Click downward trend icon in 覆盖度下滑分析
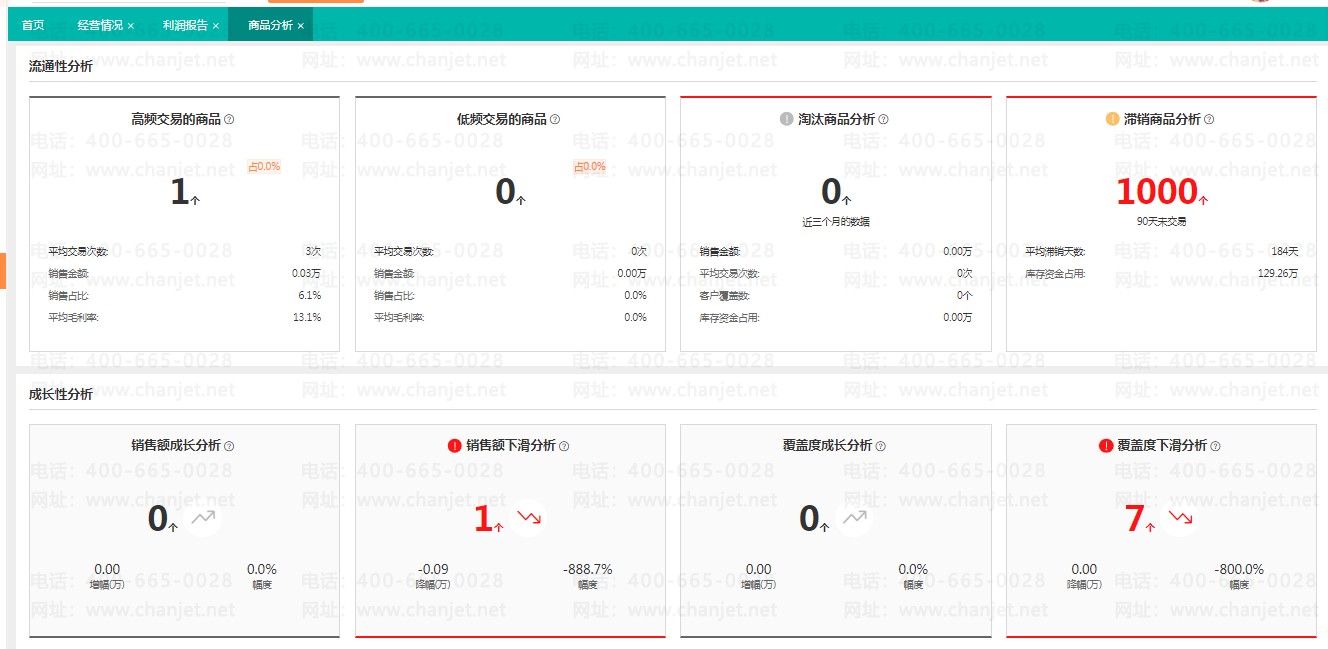This screenshot has width=1328, height=649. [1181, 518]
